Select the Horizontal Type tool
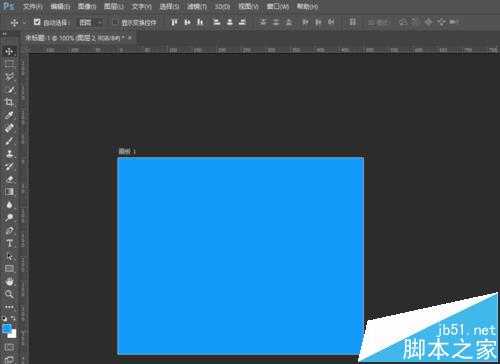500x364 pixels. [x=9, y=243]
